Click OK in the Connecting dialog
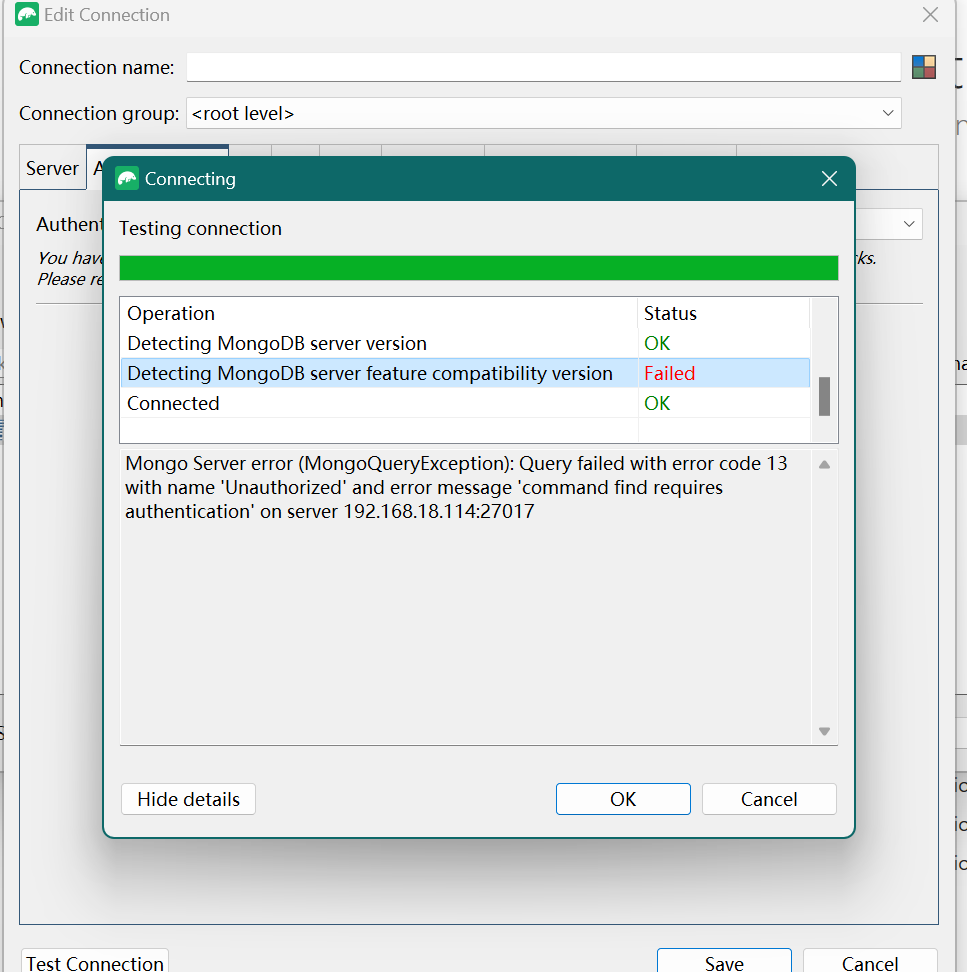The height and width of the screenshot is (972, 967). pos(623,799)
